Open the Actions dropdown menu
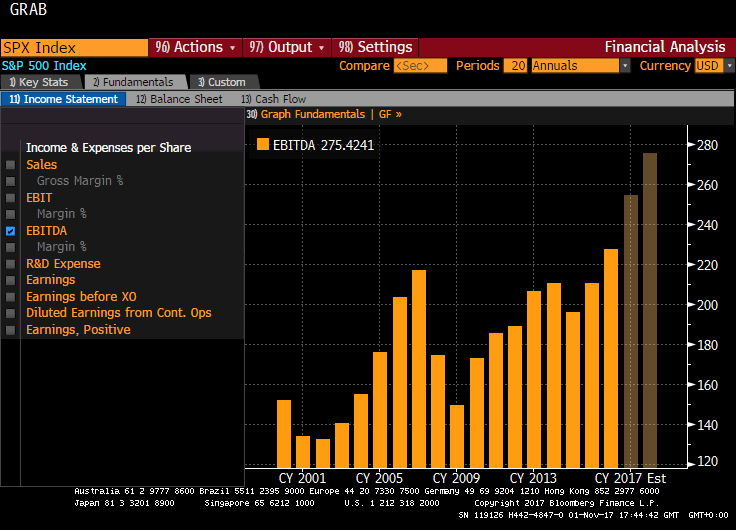This screenshot has width=736, height=530. [196, 47]
